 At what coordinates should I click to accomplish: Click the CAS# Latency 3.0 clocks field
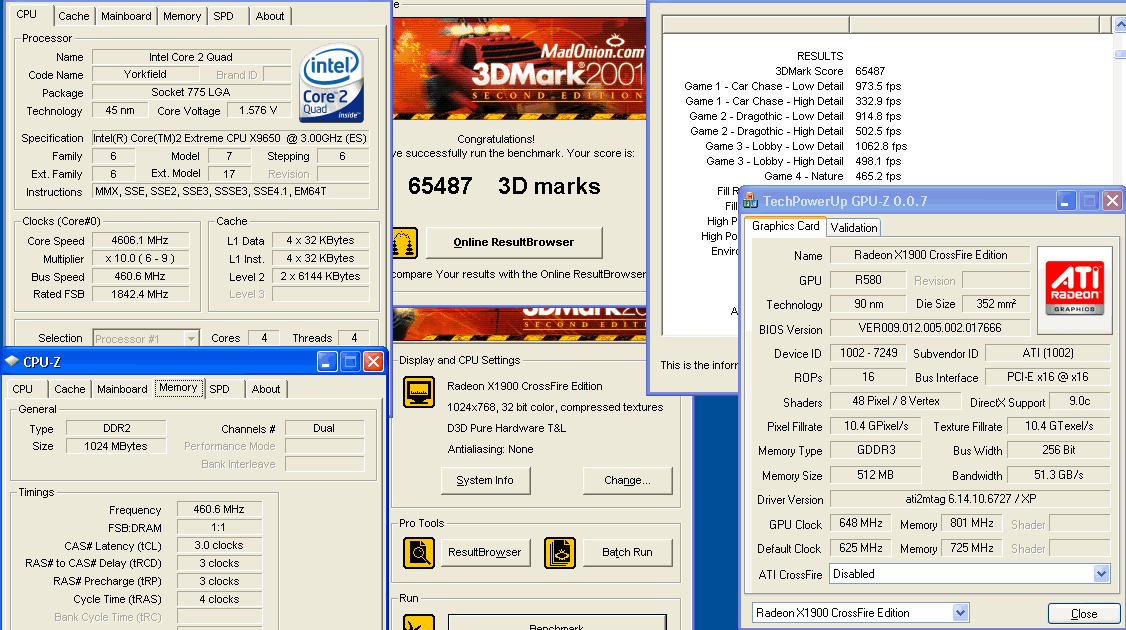tap(219, 545)
